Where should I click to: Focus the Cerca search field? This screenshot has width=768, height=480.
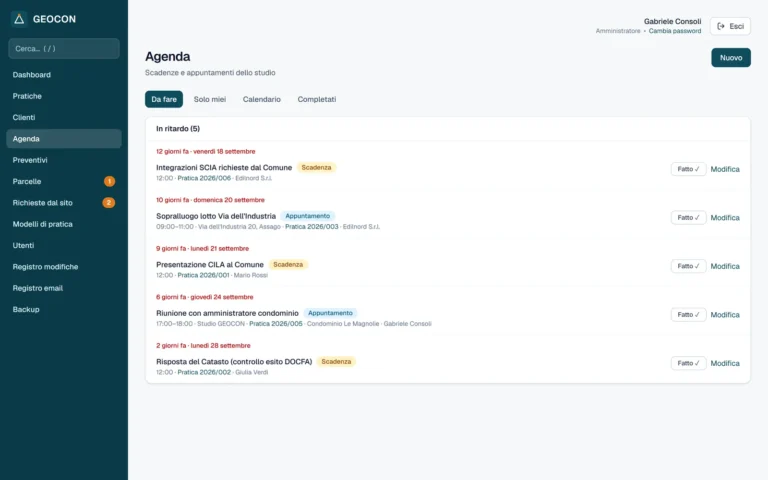pyautogui.click(x=64, y=48)
